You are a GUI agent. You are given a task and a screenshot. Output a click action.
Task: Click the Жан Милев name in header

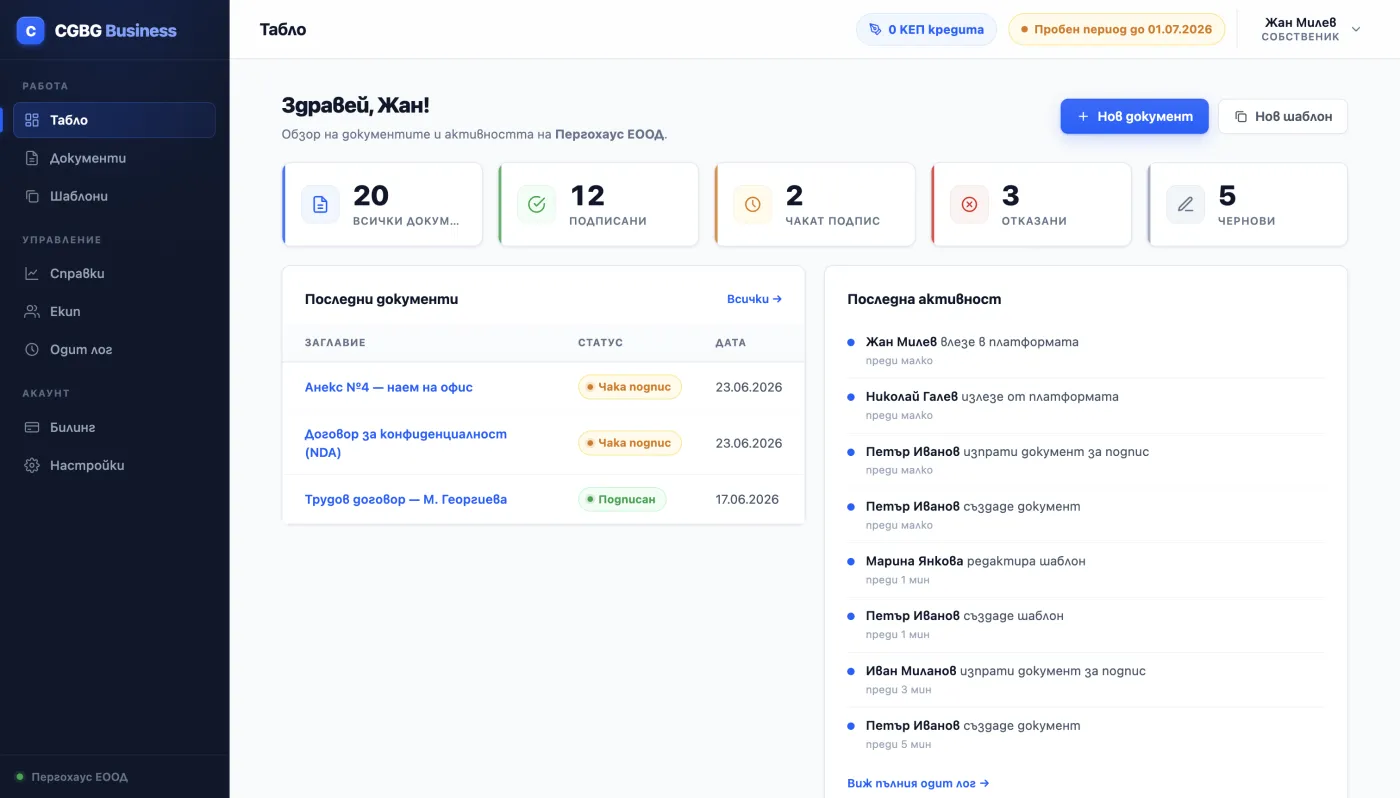pyautogui.click(x=1300, y=22)
